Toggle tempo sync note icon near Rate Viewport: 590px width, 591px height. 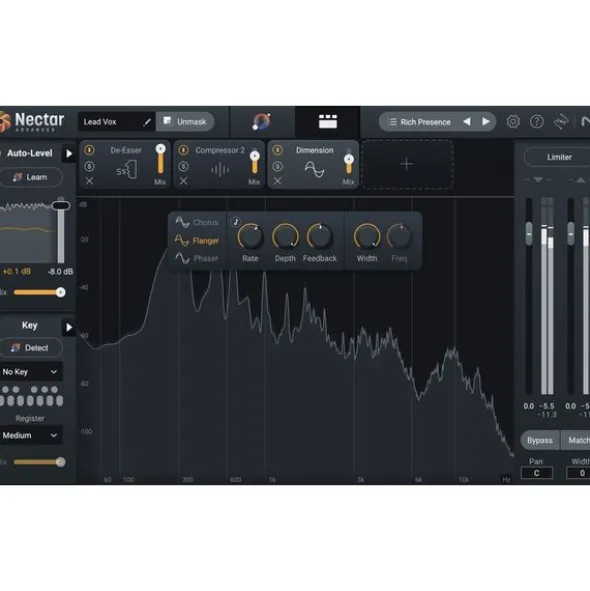[x=236, y=222]
